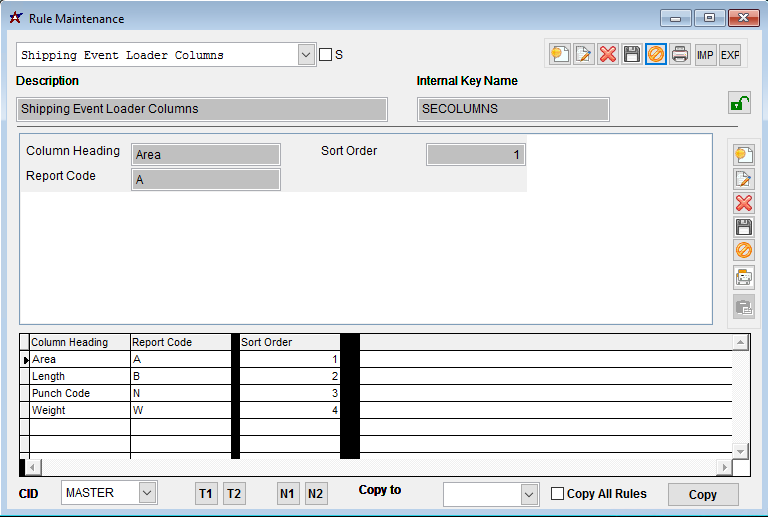Screen dimensions: 768x517
Task: Click the Internal Key Name field SECOLUMNS
Action: (x=513, y=109)
